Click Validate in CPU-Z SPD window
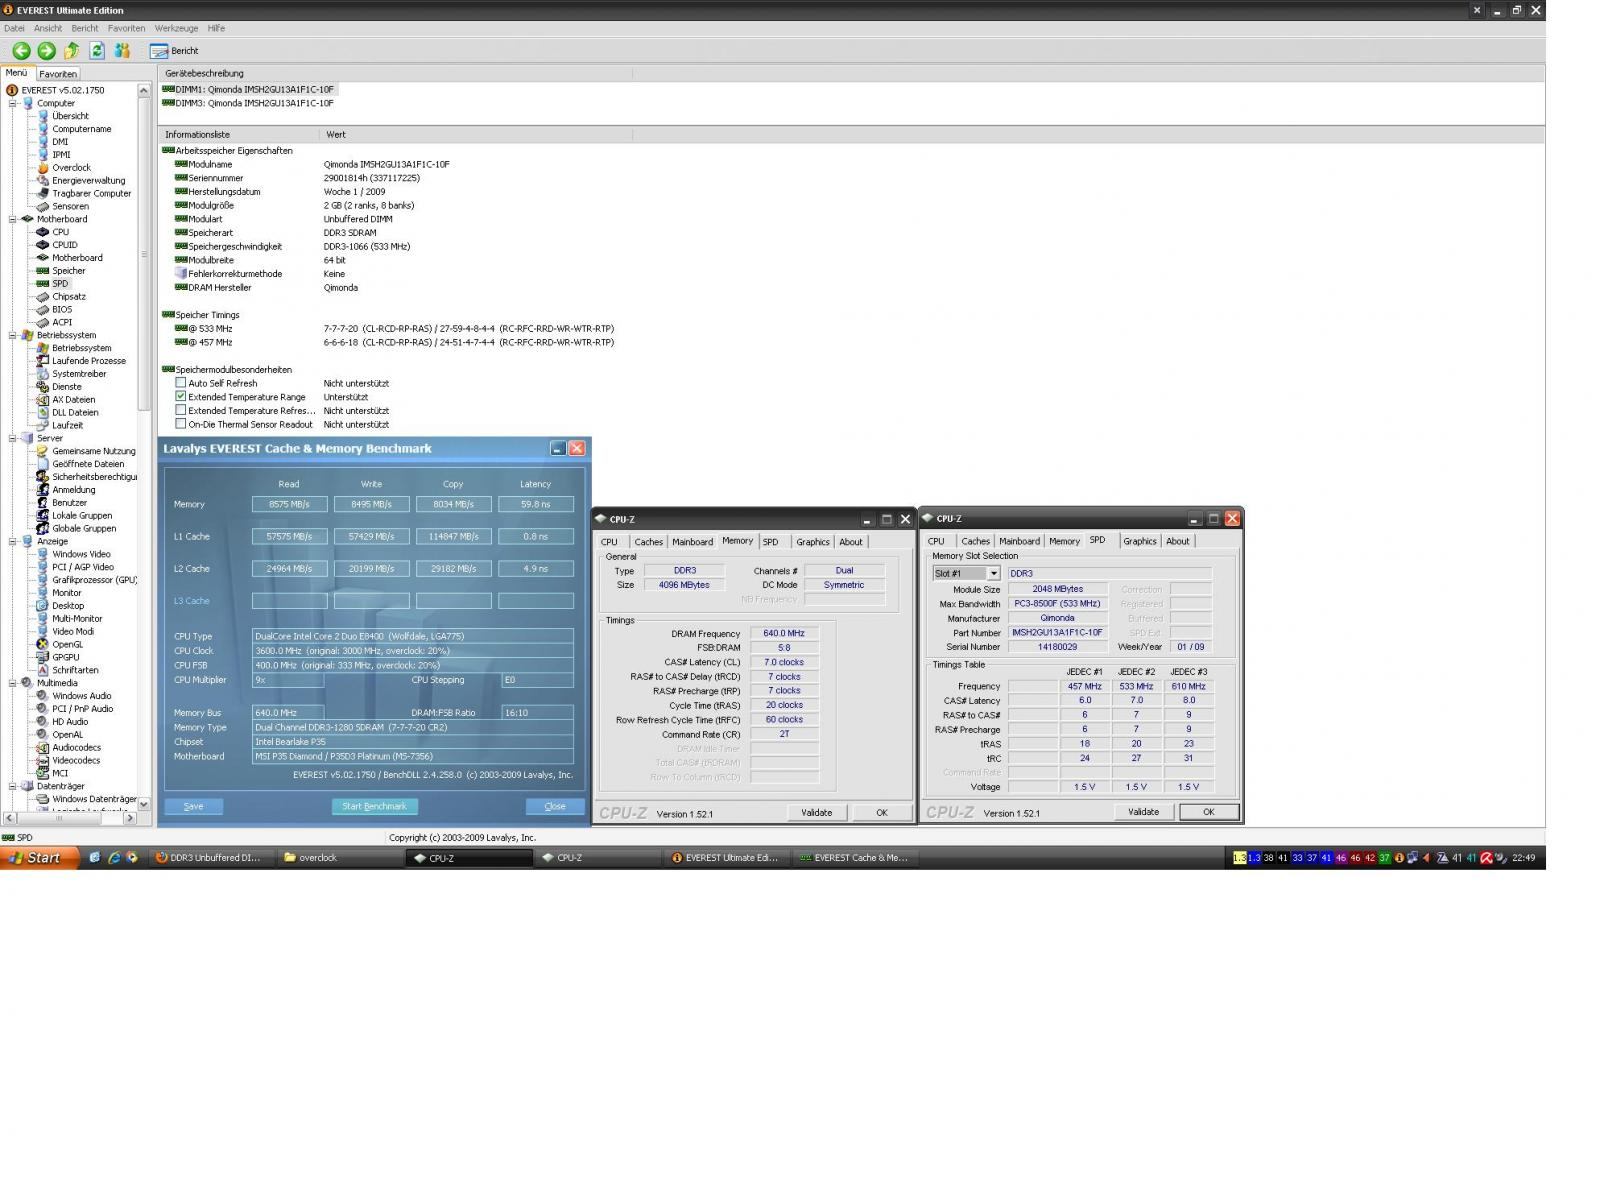This screenshot has width=1600, height=1200. click(1144, 812)
